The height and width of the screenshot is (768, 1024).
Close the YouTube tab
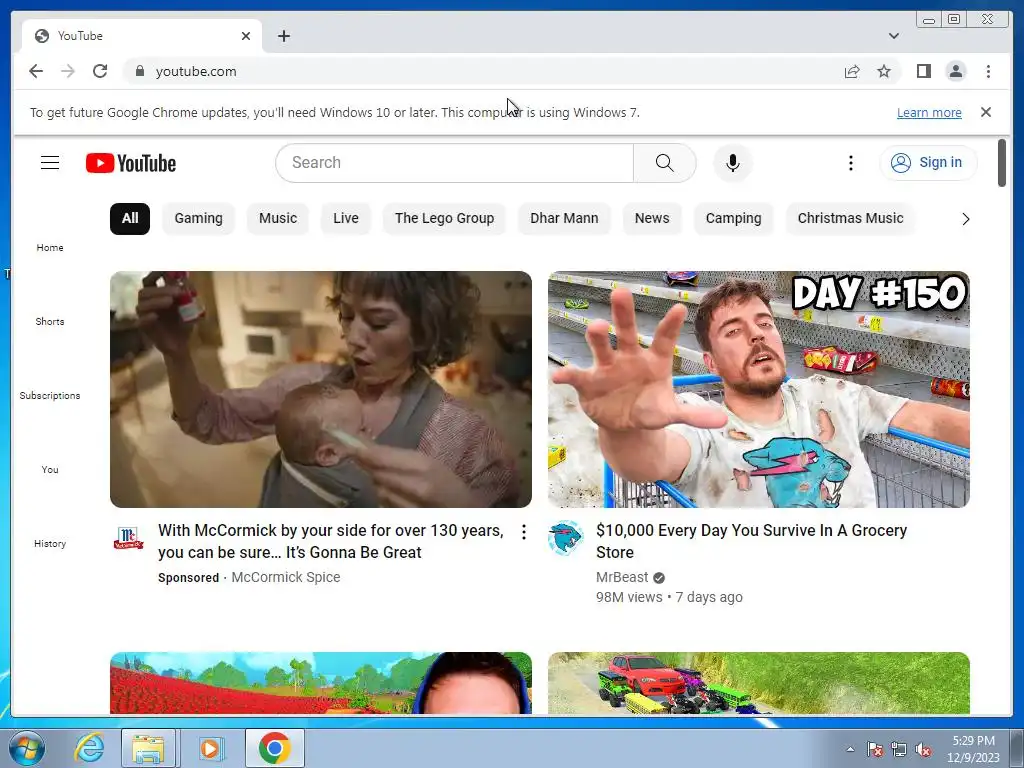coord(246,36)
